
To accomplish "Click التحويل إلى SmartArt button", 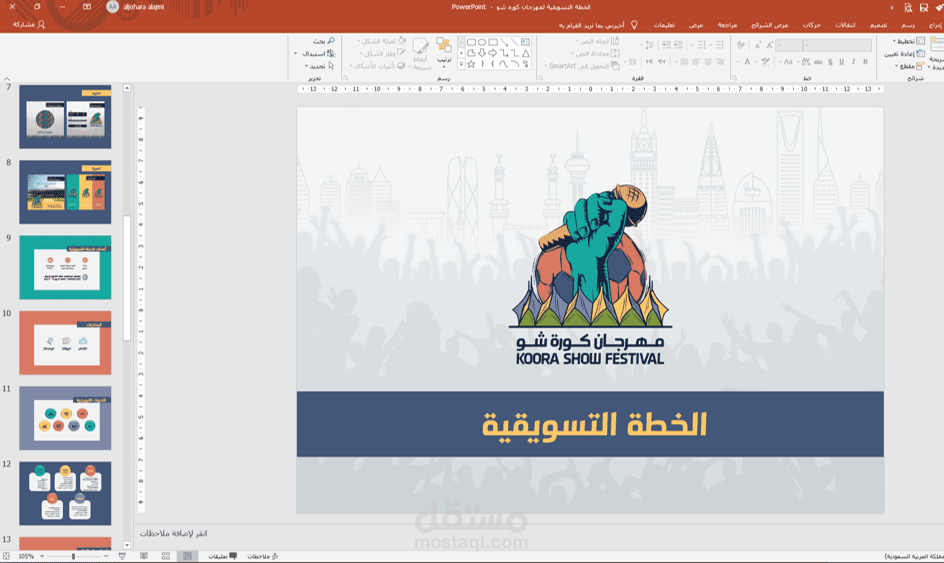I will tap(582, 66).
